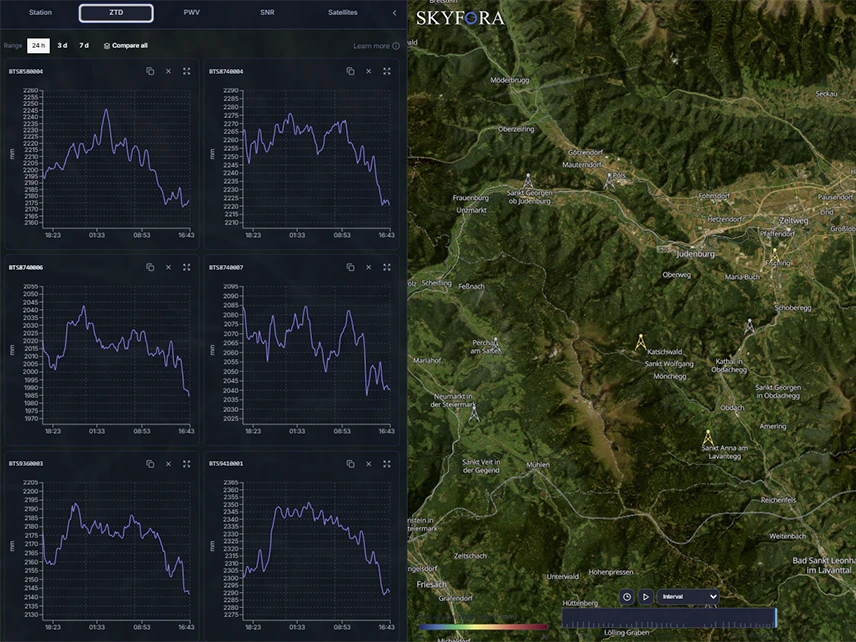Image resolution: width=856 pixels, height=642 pixels.
Task: Copy the BTS8580004 chart
Action: 150,71
